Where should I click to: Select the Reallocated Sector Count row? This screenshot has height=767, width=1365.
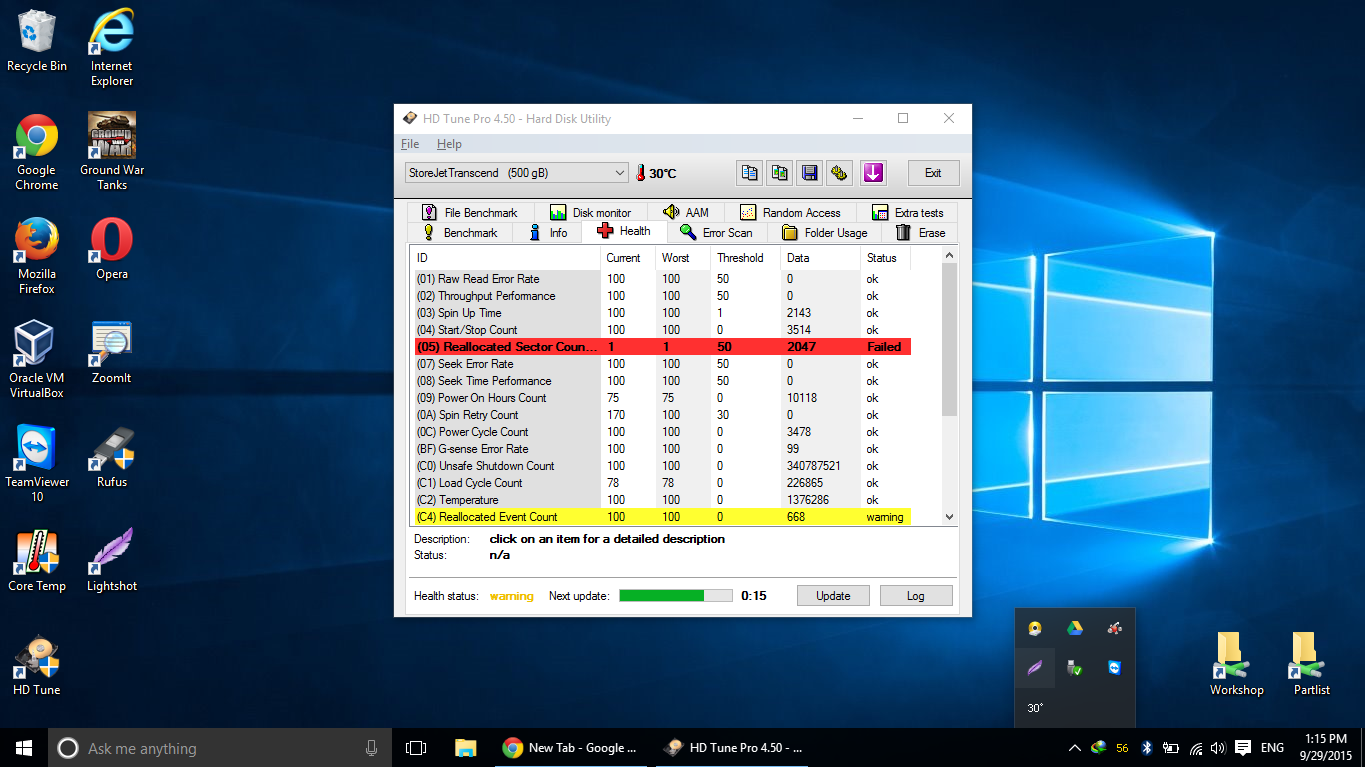point(662,347)
